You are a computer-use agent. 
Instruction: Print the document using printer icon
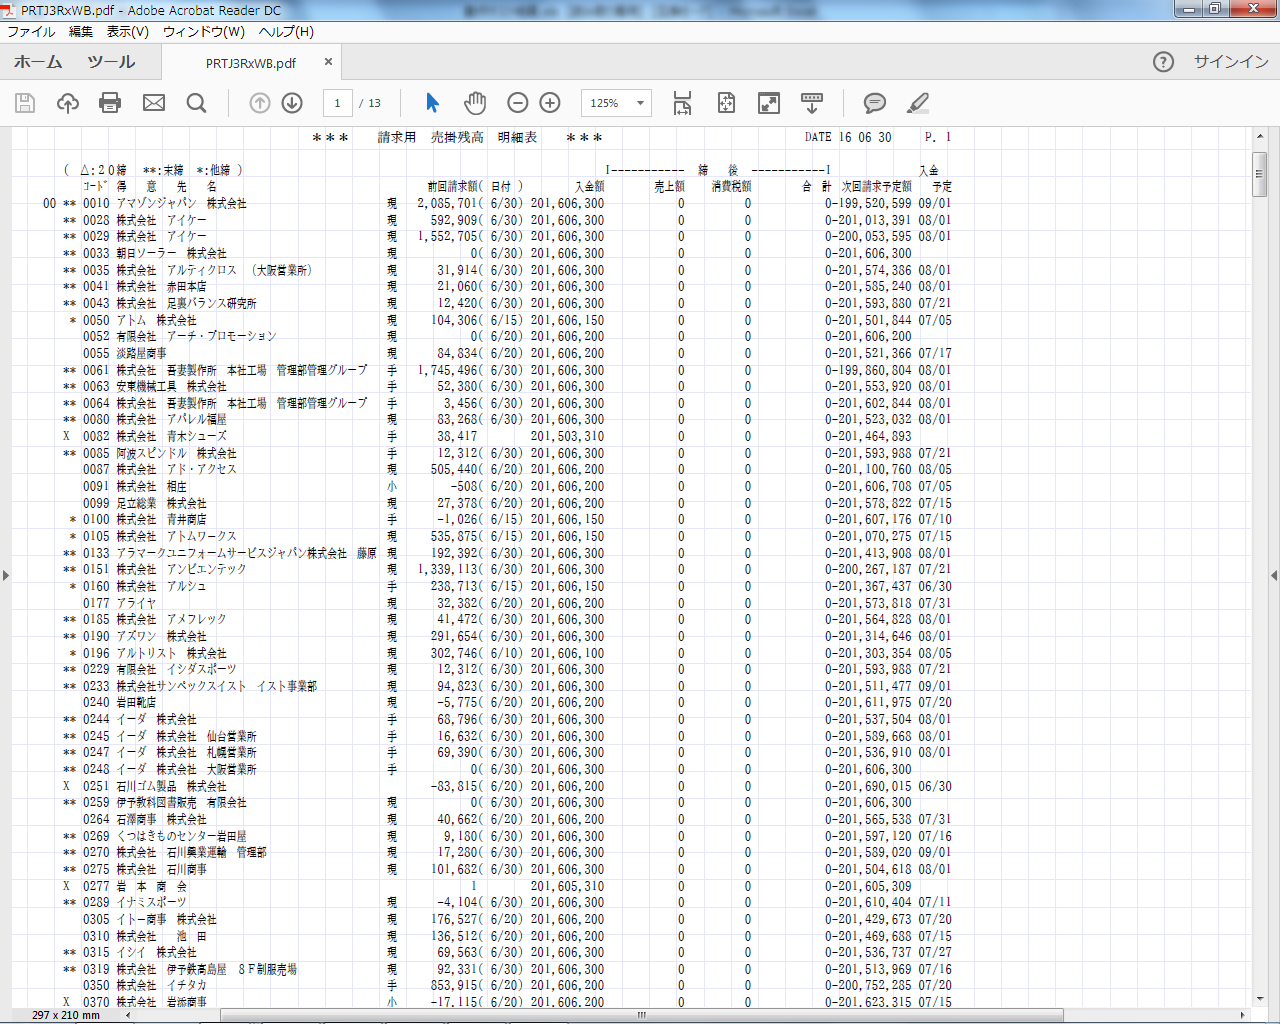point(110,103)
